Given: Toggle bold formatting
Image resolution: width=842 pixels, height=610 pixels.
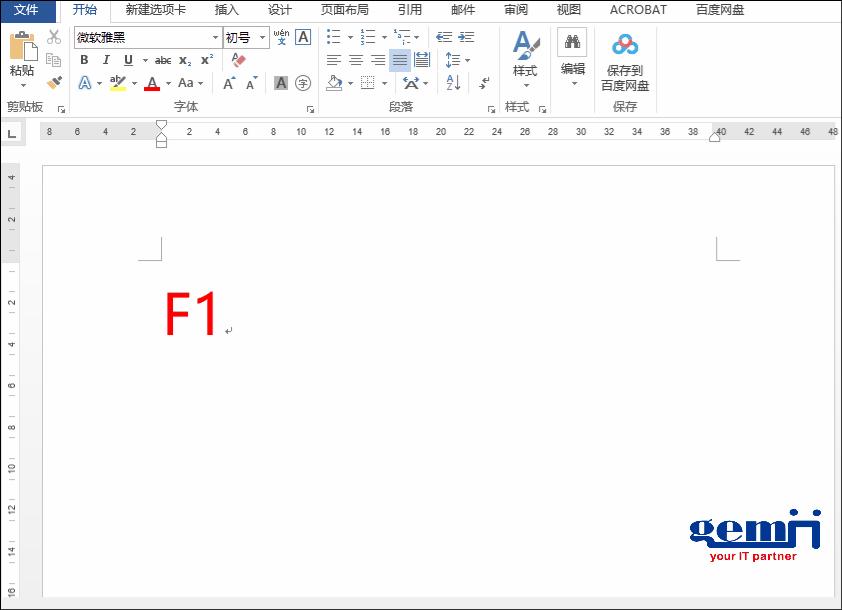Looking at the screenshot, I should (x=84, y=60).
